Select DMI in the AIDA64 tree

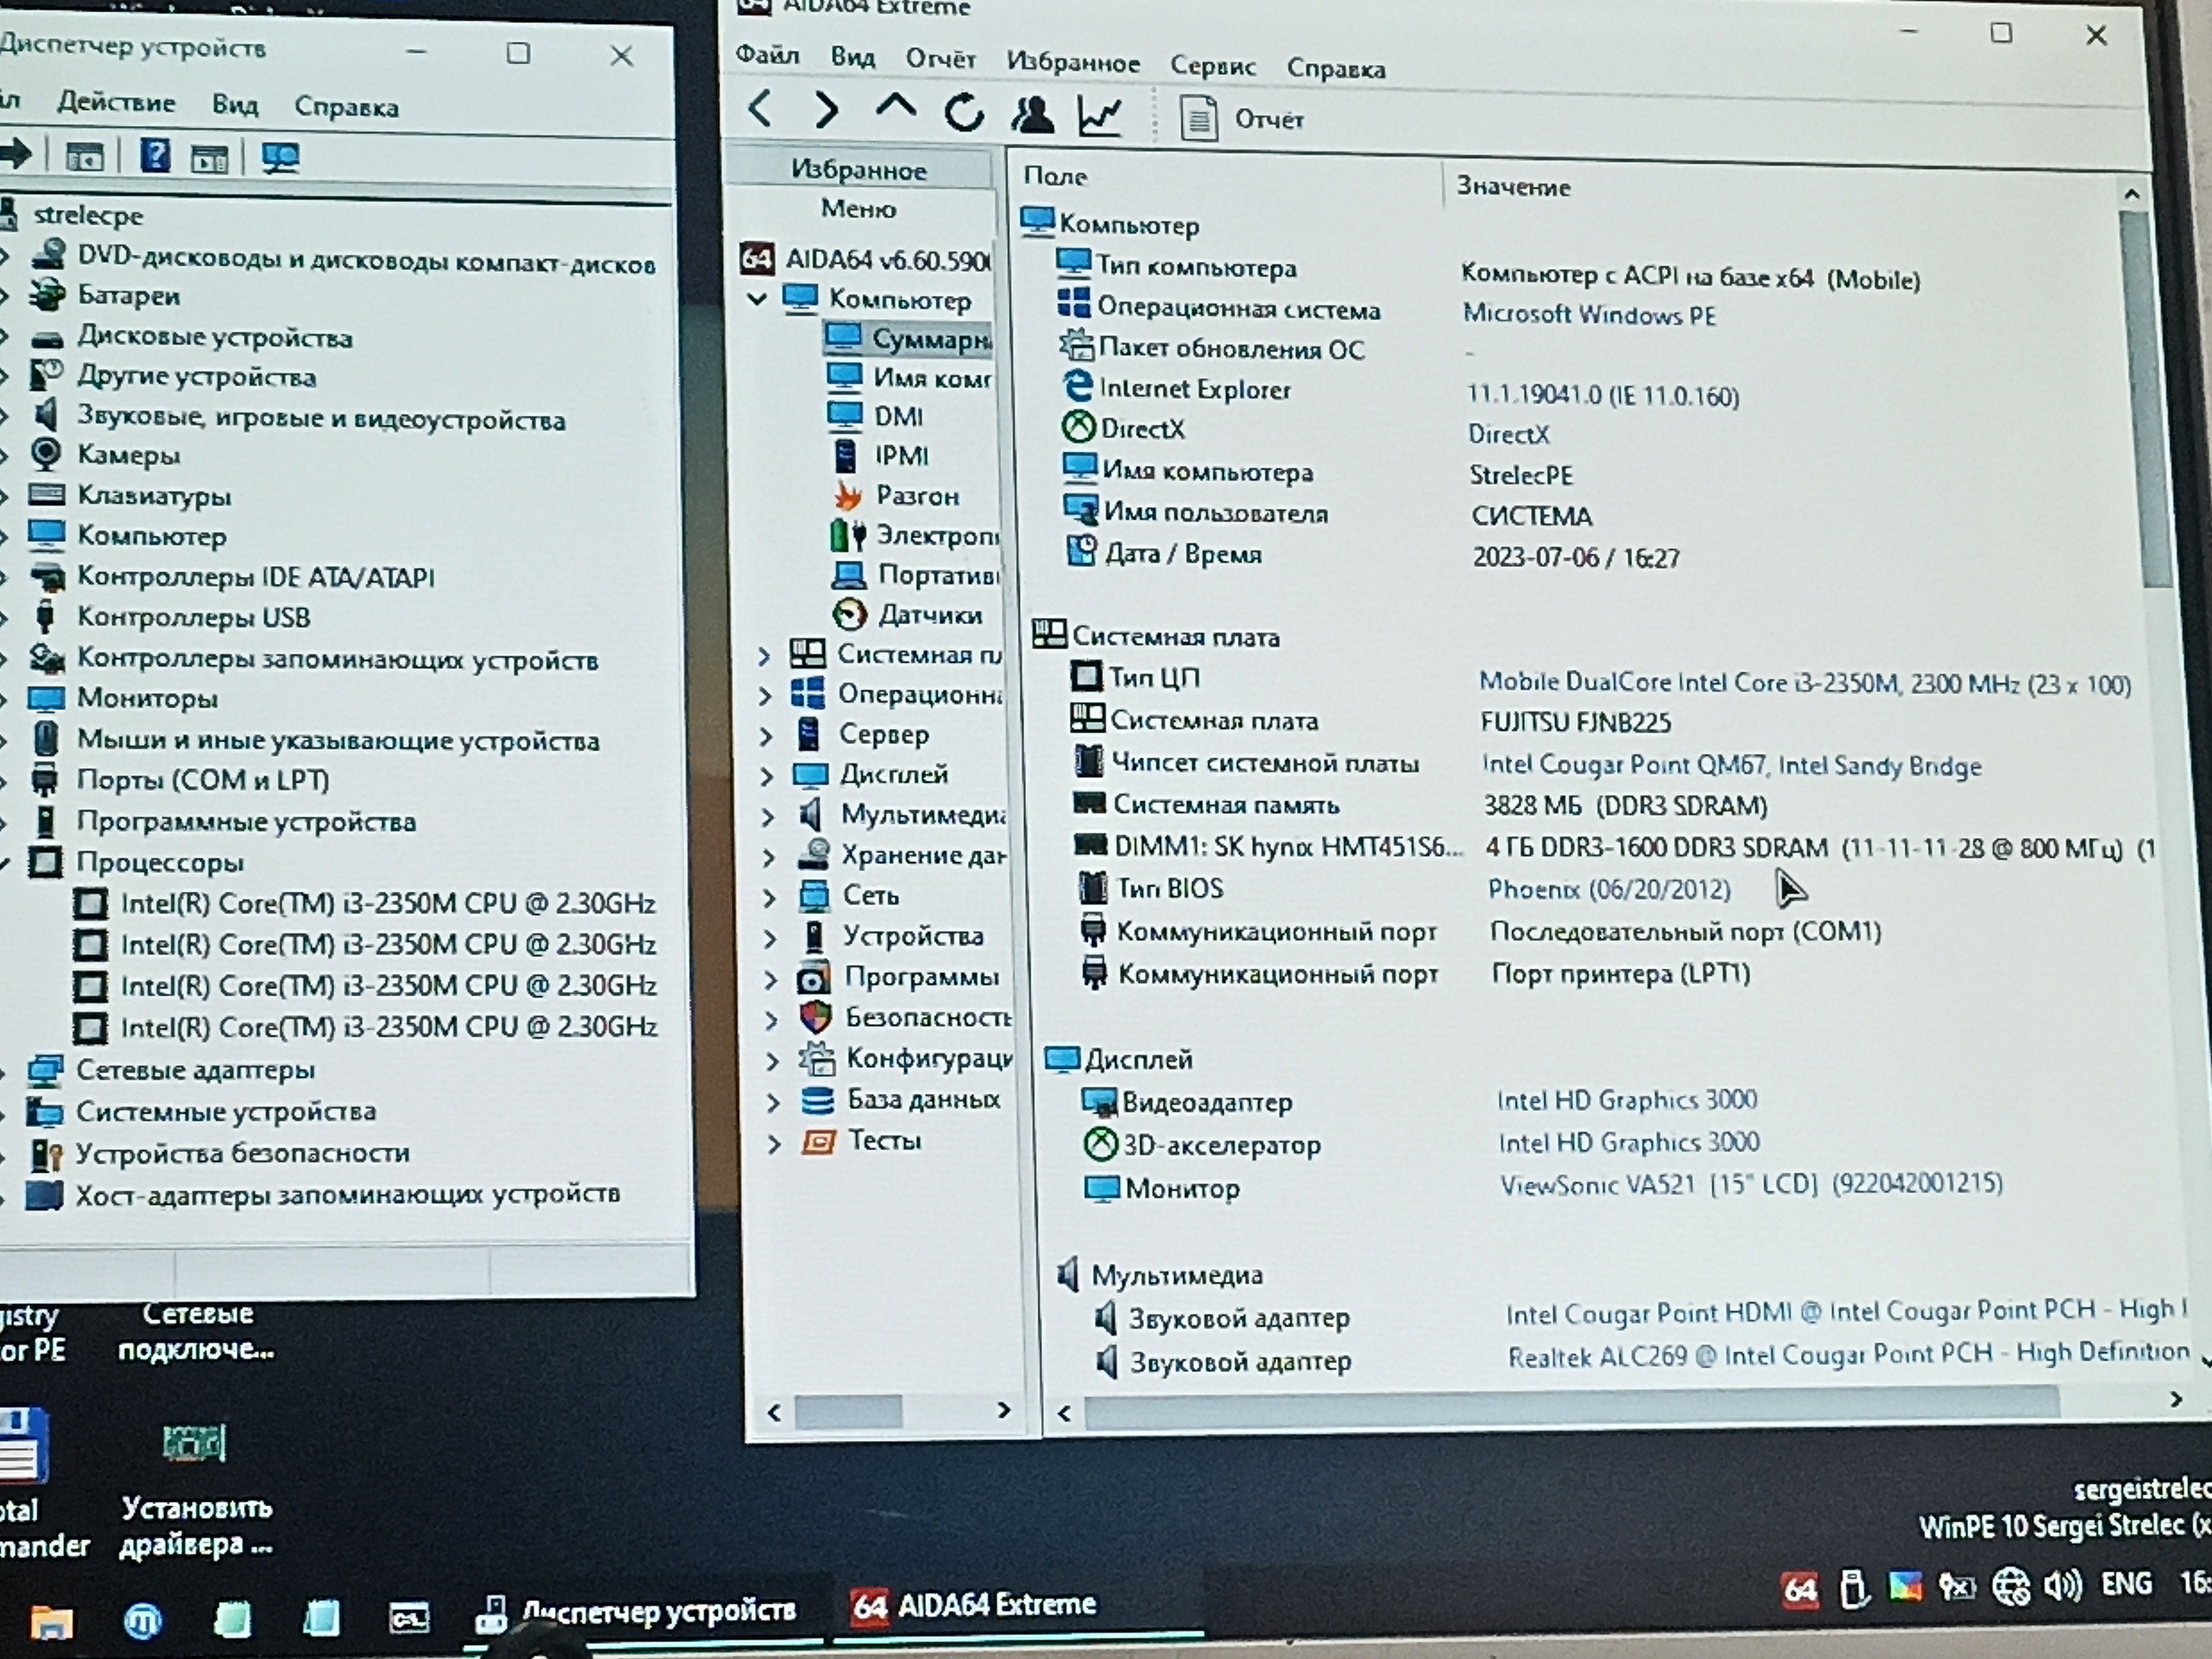tap(898, 416)
